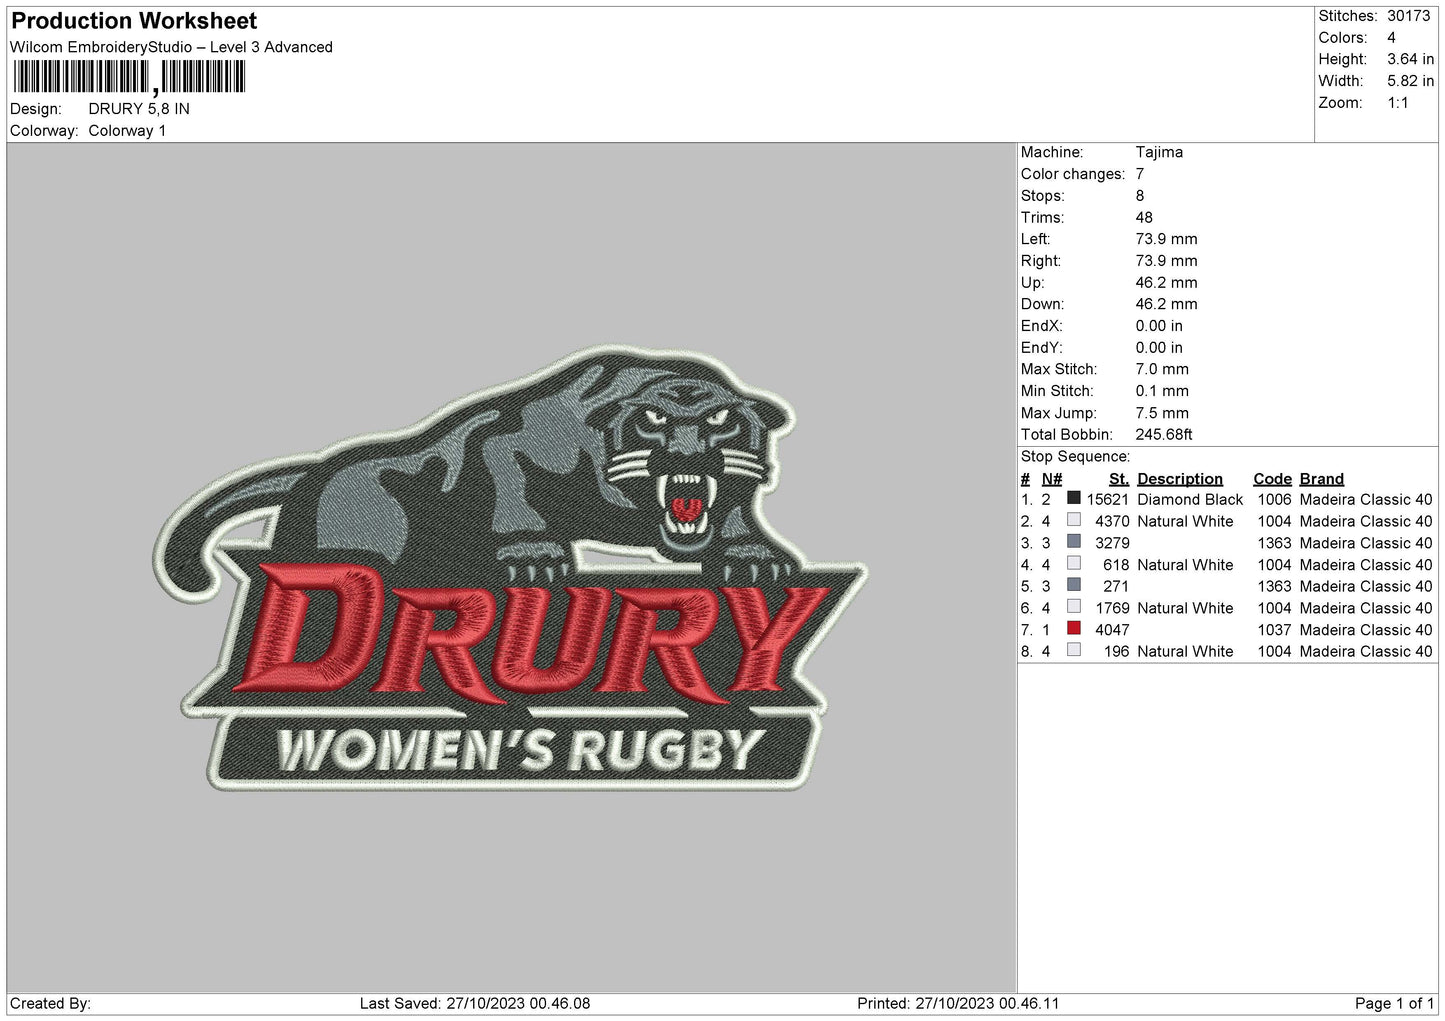This screenshot has width=1445, height=1021.
Task: Click the 'Up:' label
Action: [1033, 283]
